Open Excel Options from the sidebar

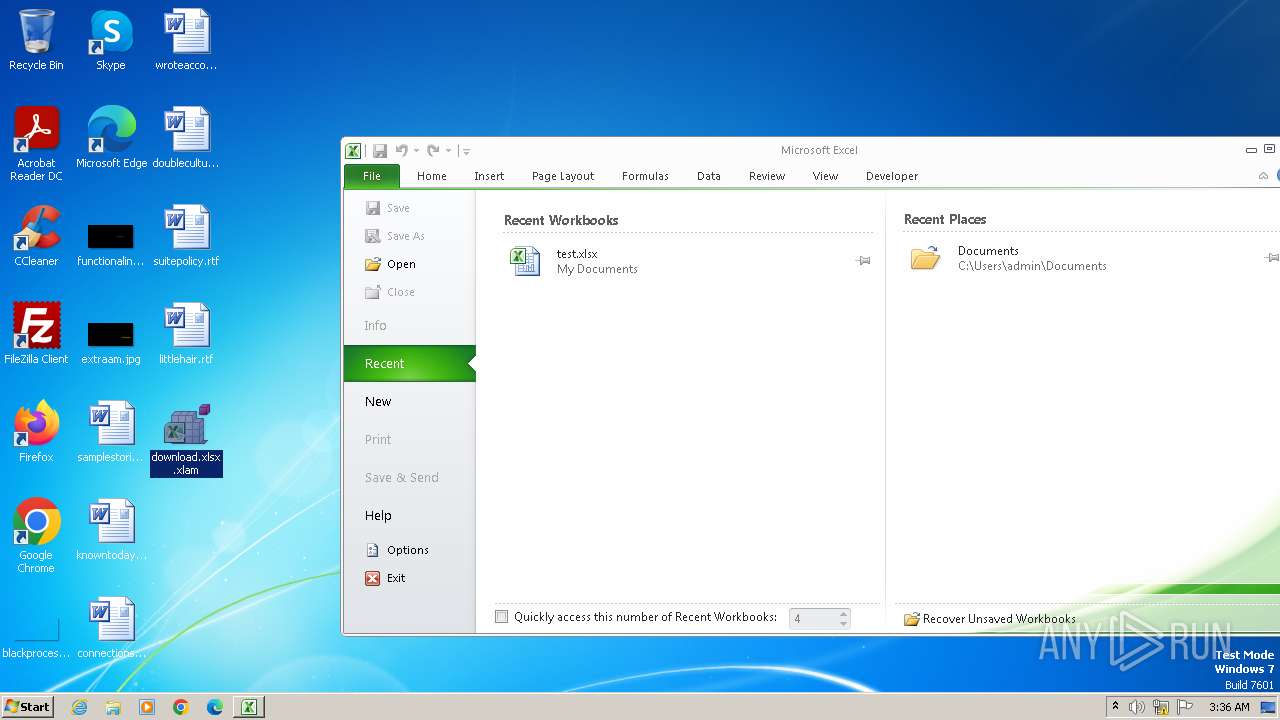397,550
